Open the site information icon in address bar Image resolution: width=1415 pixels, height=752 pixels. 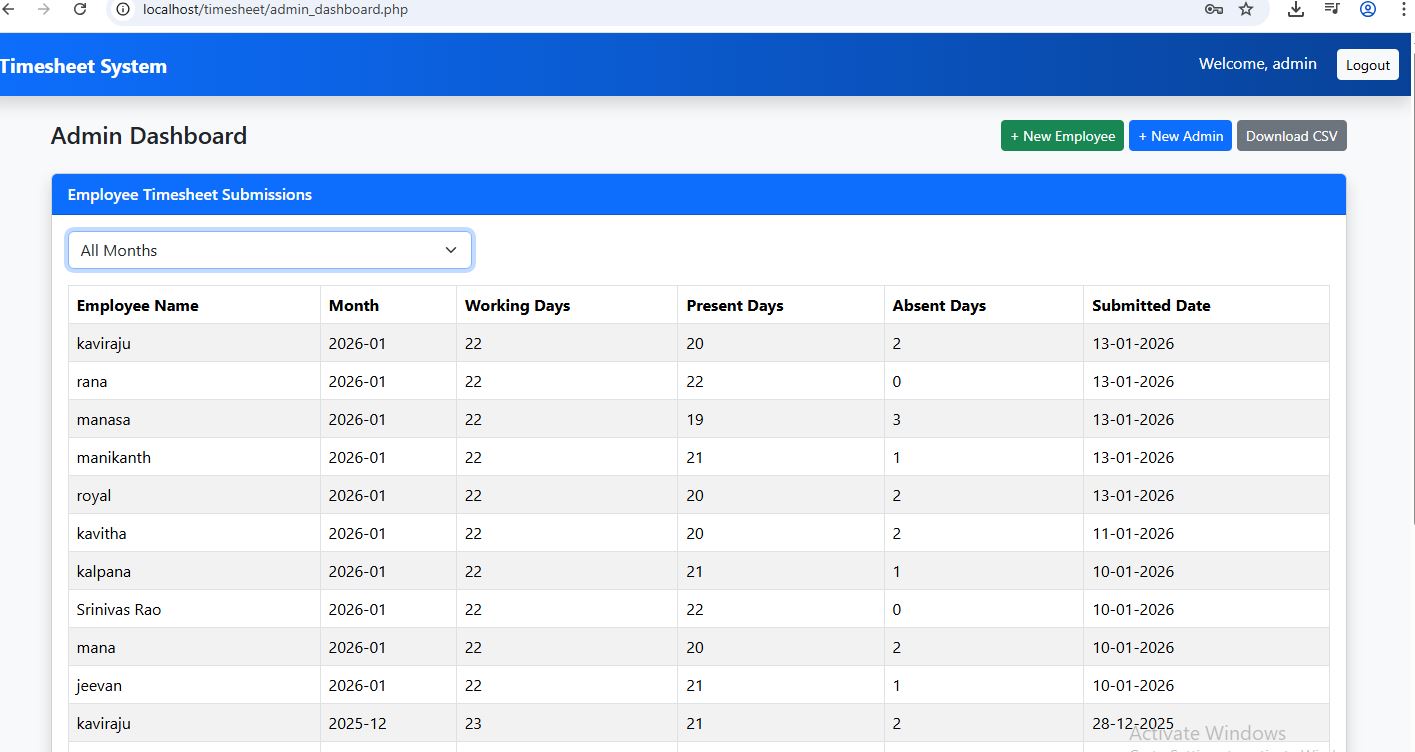123,9
